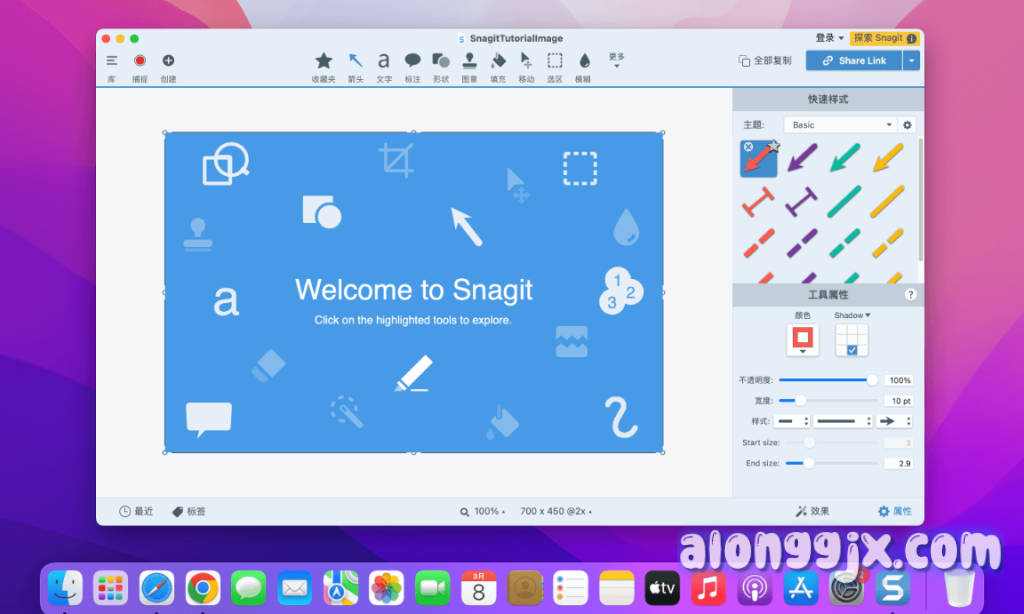Open the red Color (颜色) swatch

coord(802,337)
